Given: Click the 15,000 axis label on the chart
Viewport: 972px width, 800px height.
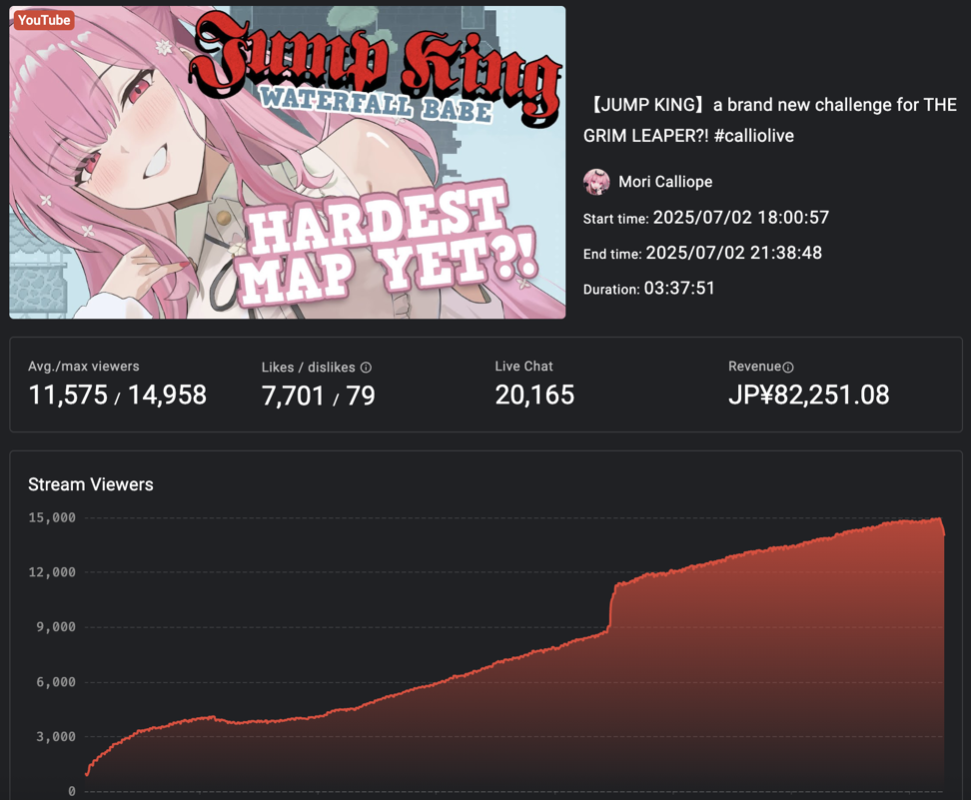Looking at the screenshot, I should click(52, 517).
